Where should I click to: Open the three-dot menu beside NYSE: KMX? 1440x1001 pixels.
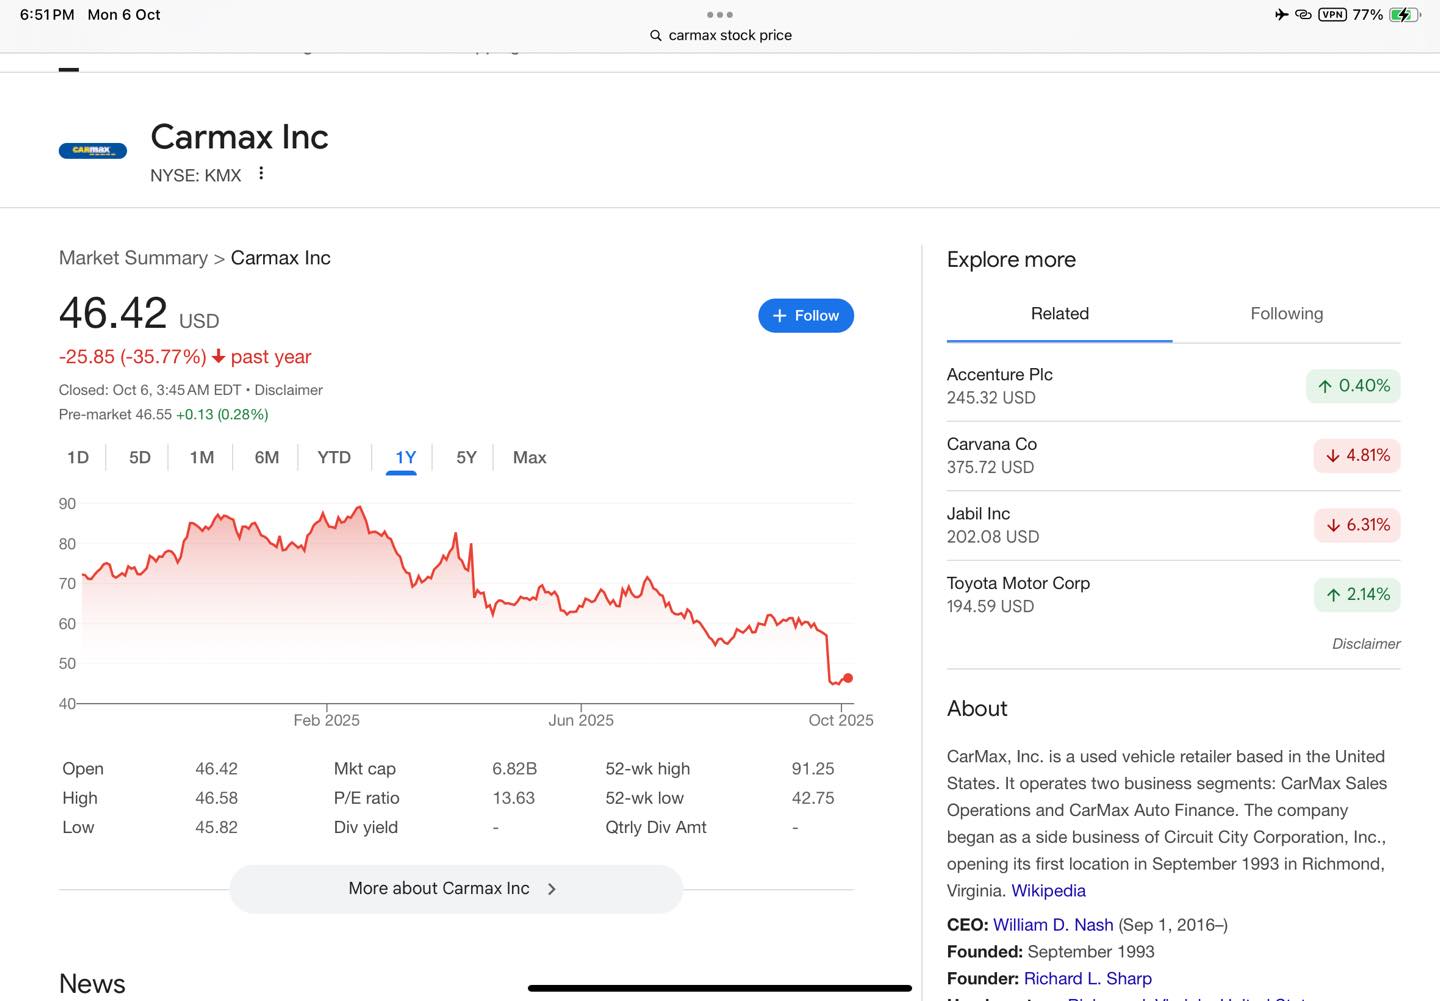pyautogui.click(x=261, y=174)
